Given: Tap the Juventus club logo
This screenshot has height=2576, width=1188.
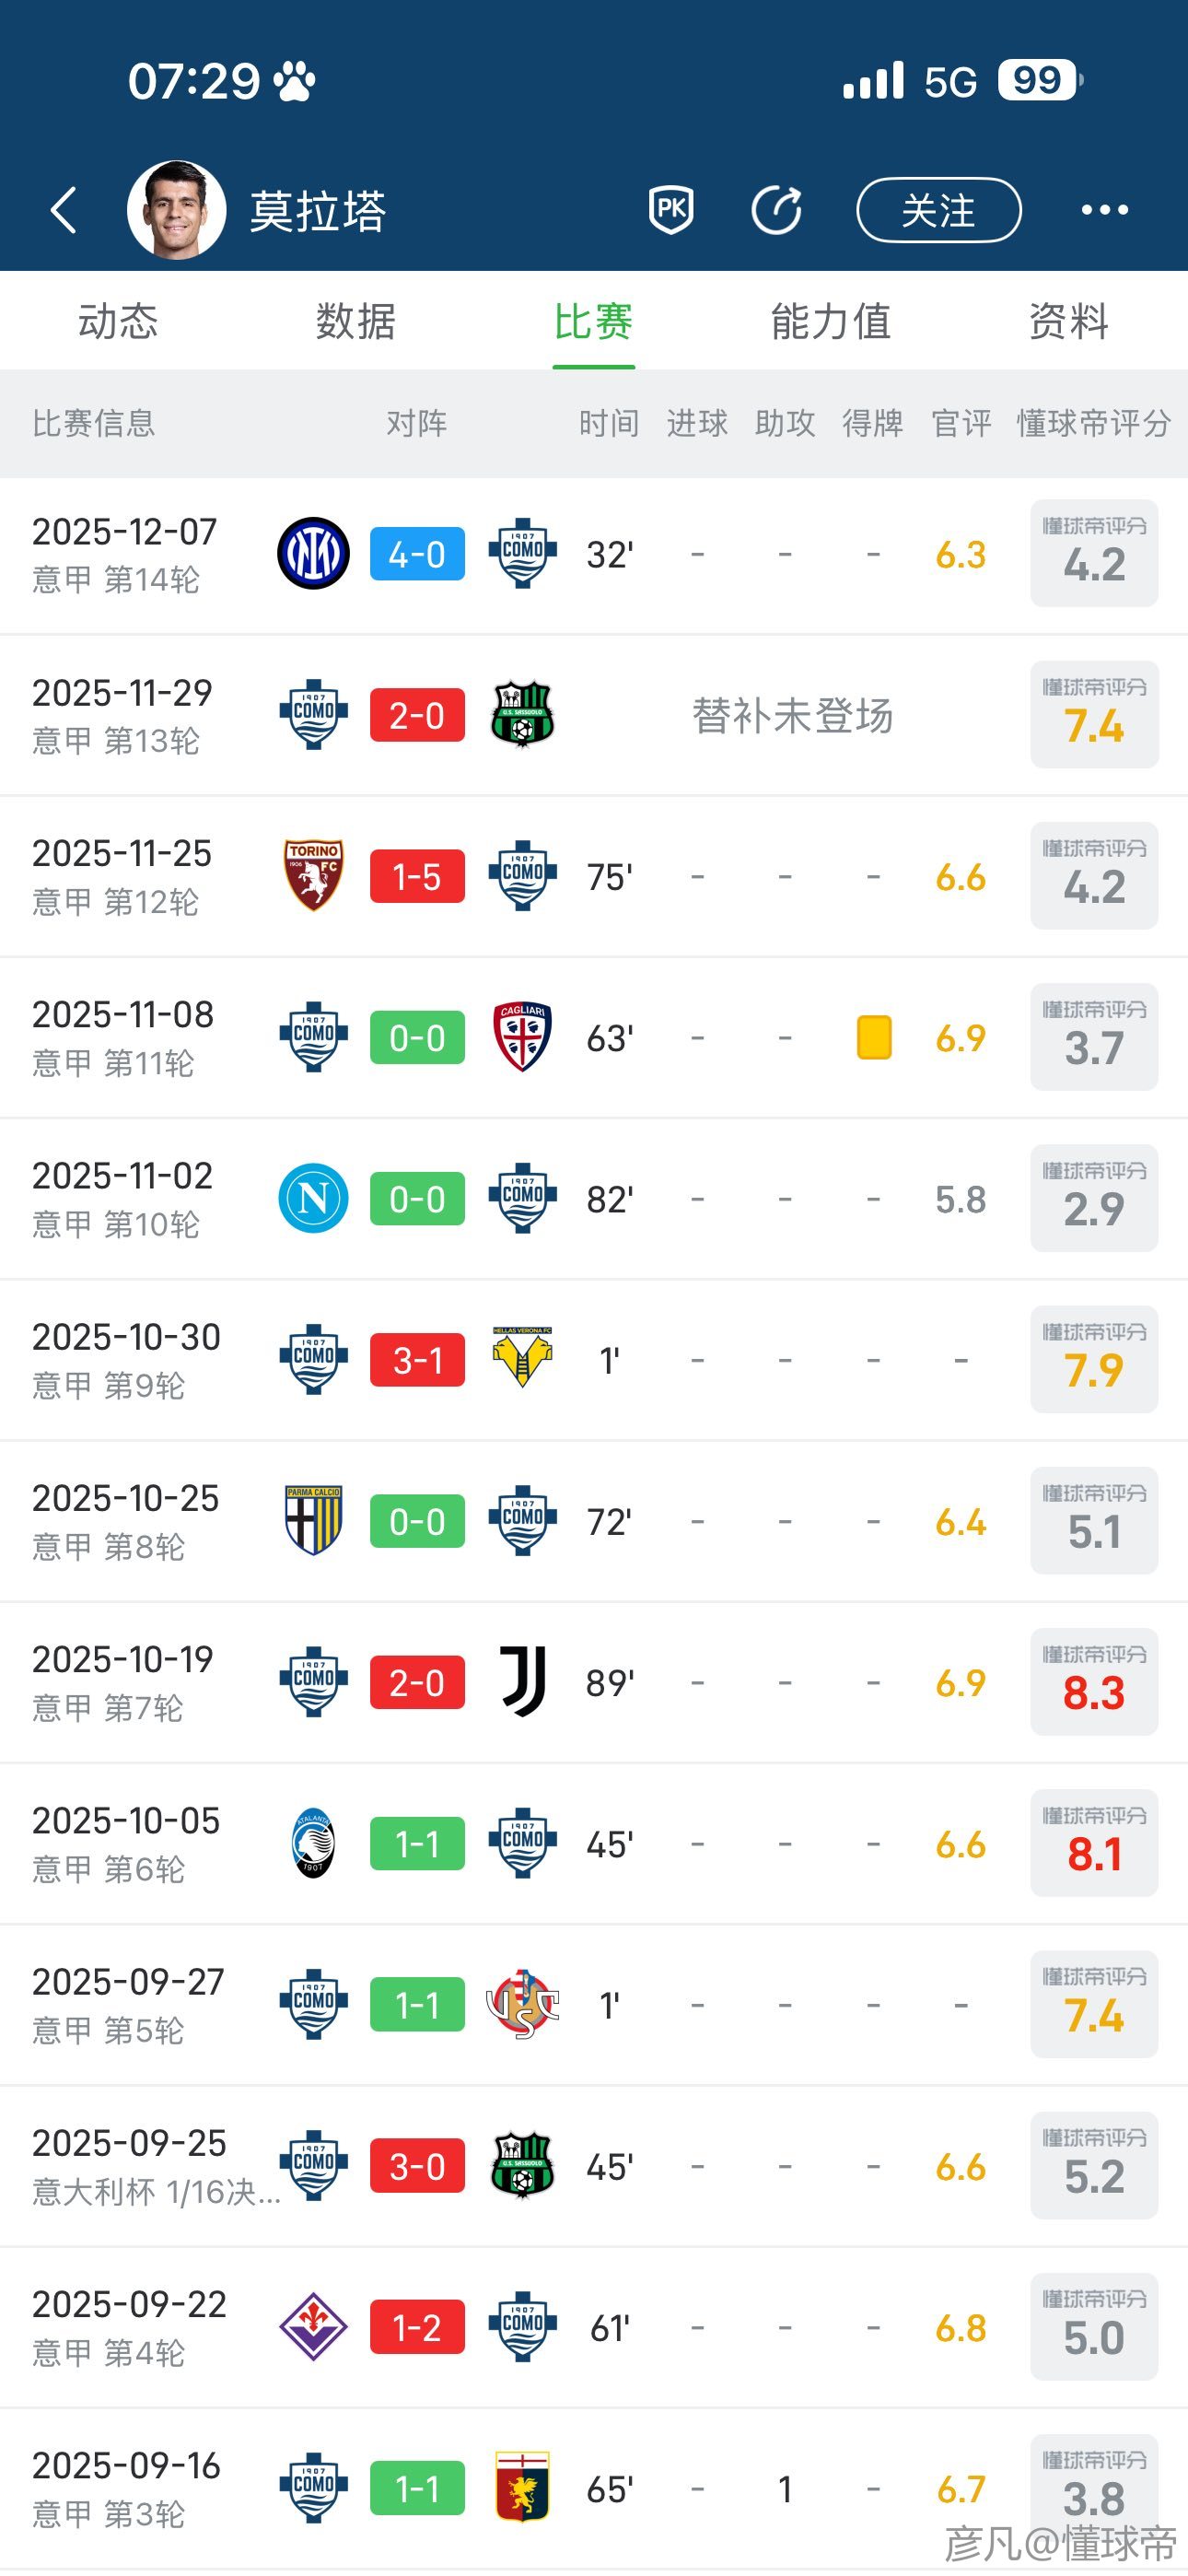Looking at the screenshot, I should click(523, 1682).
